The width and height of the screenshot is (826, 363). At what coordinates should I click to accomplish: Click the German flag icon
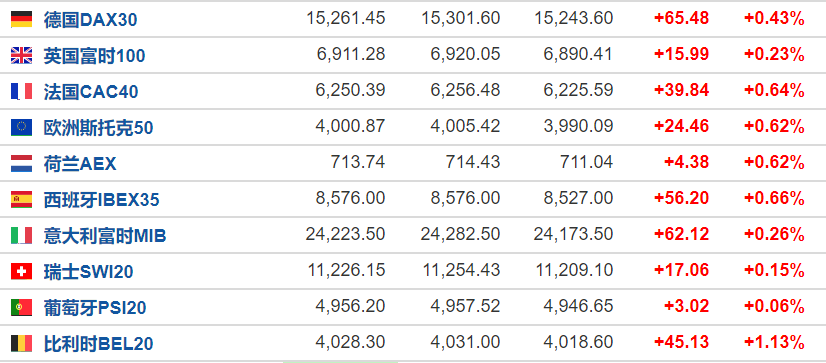pos(22,19)
